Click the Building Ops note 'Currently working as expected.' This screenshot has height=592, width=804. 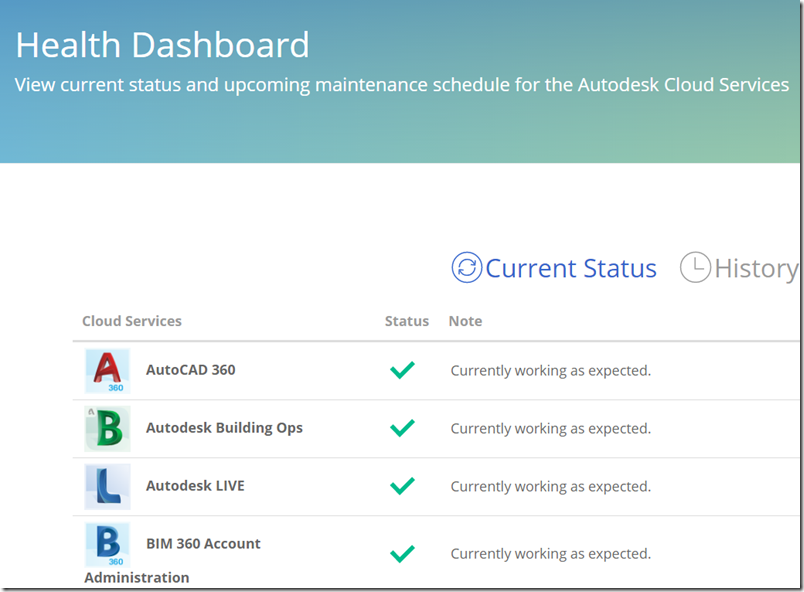pos(551,428)
